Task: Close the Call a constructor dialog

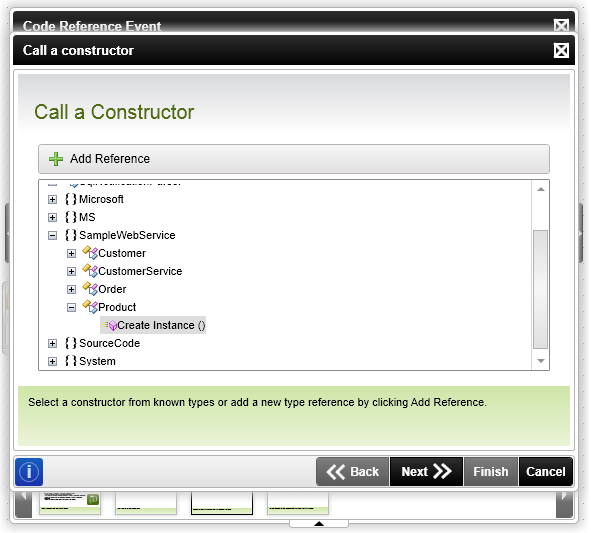Action: coord(561,50)
